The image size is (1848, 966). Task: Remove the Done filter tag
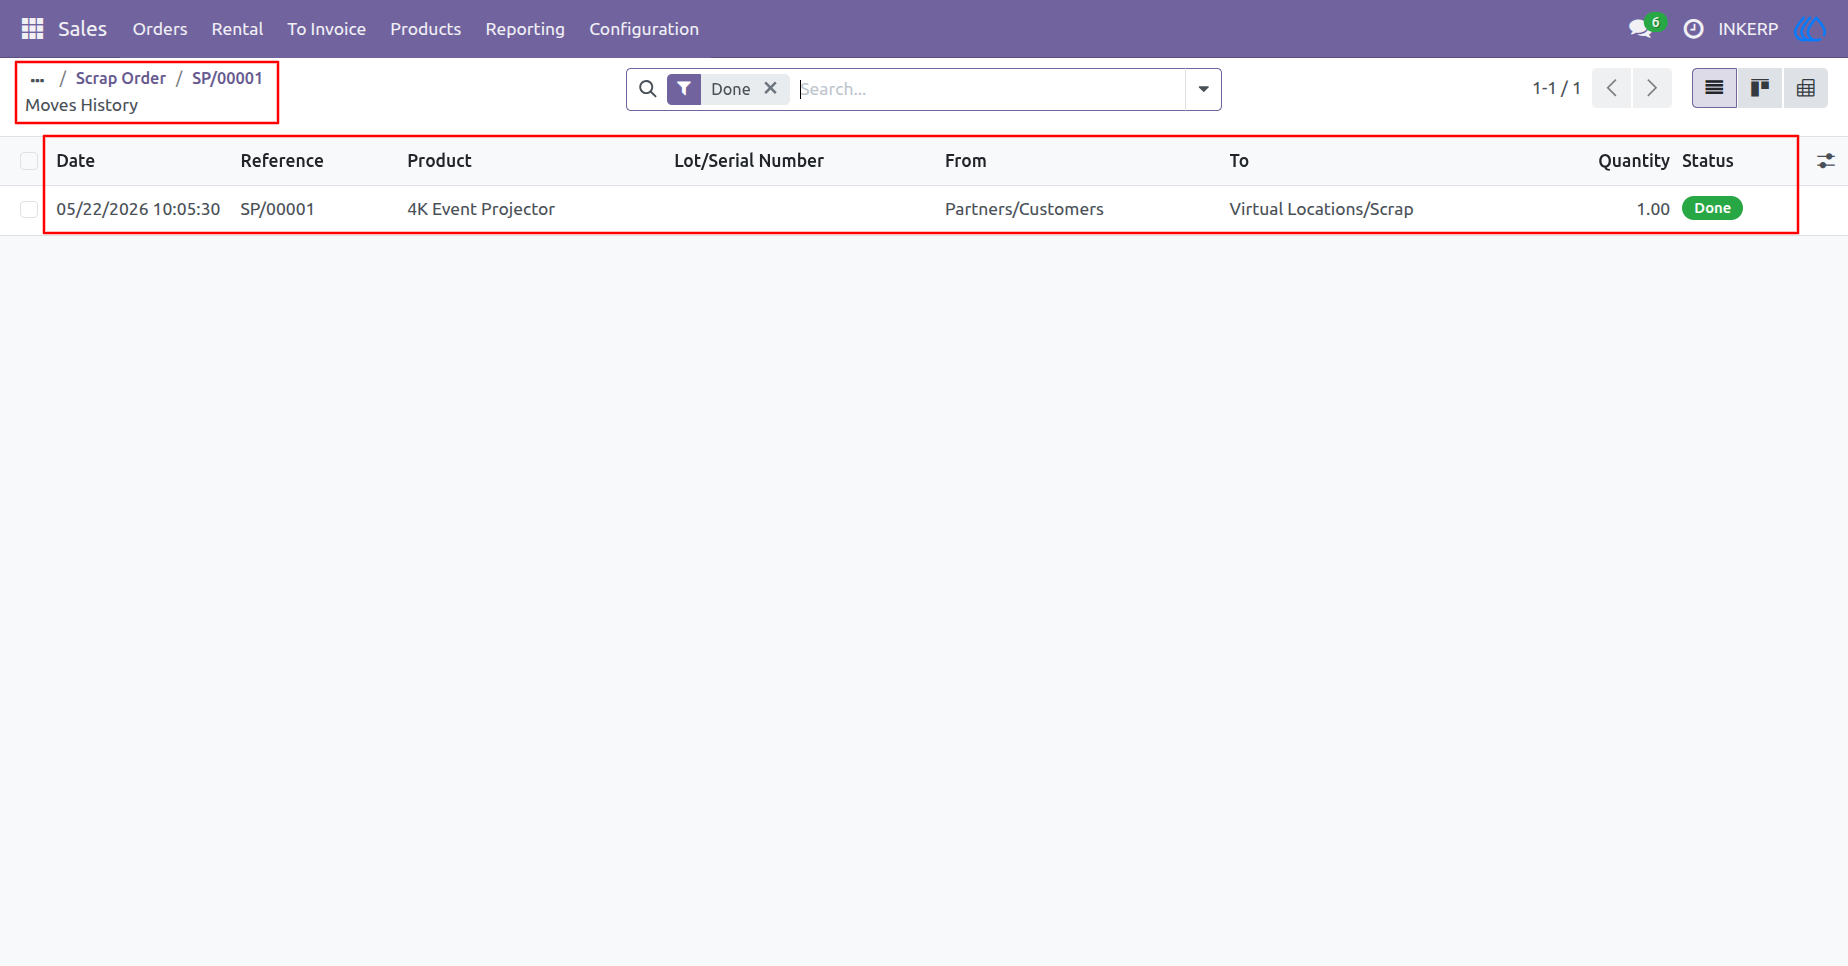(x=771, y=88)
